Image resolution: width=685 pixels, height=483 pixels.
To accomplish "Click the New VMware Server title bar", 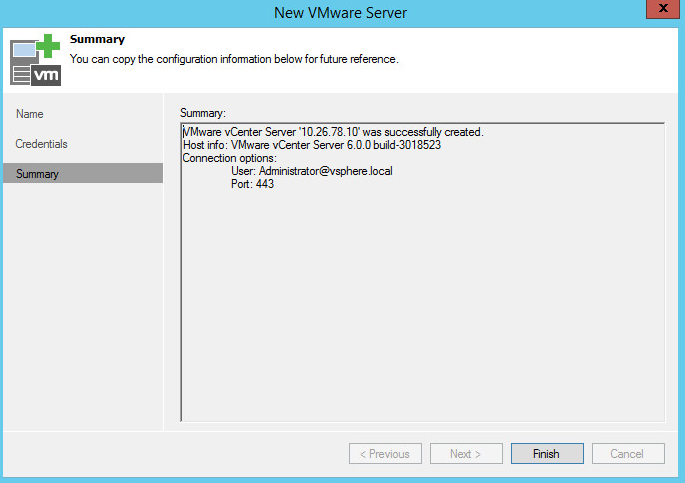I will pos(340,13).
